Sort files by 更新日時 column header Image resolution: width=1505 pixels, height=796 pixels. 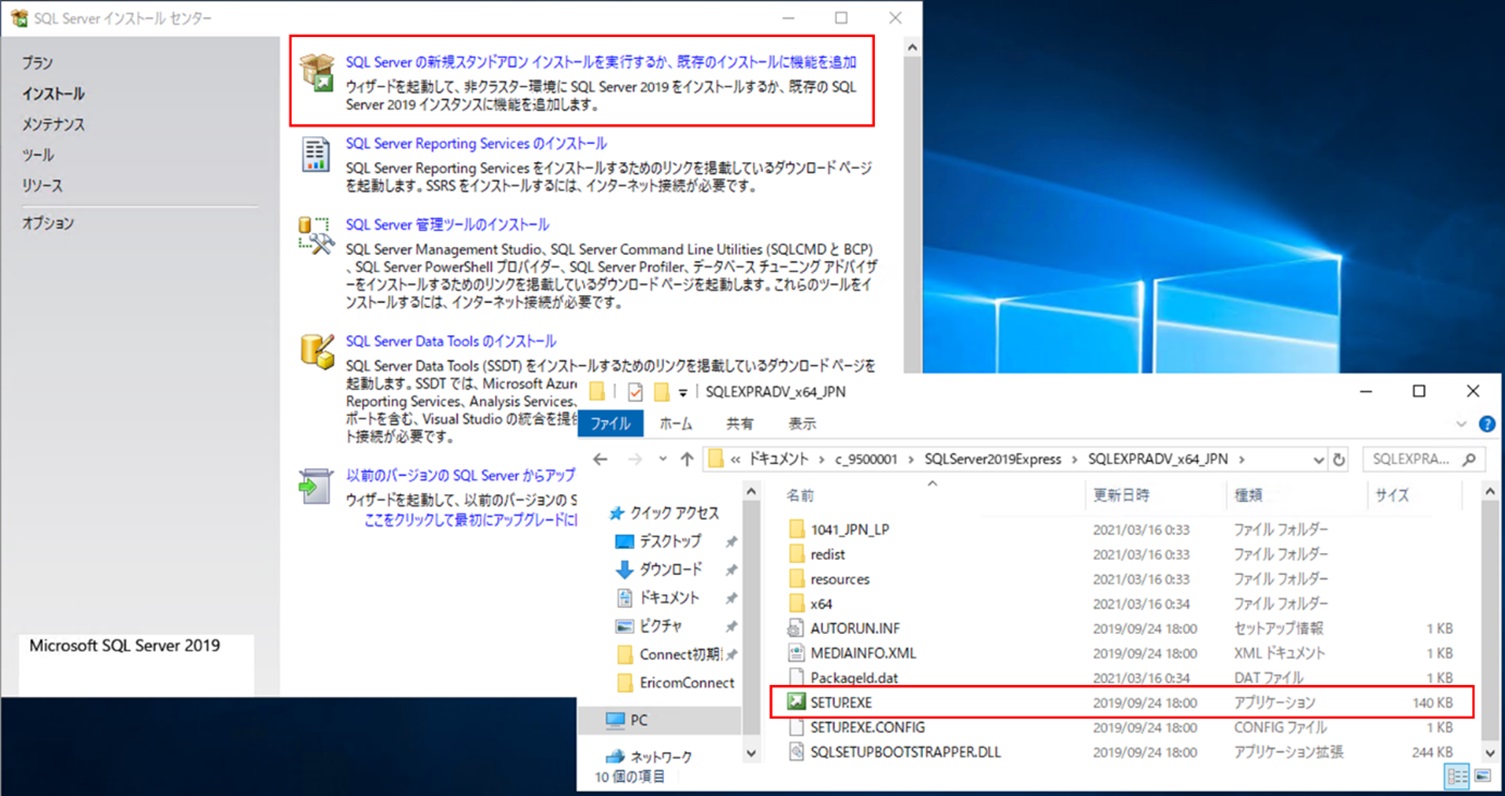point(1121,495)
